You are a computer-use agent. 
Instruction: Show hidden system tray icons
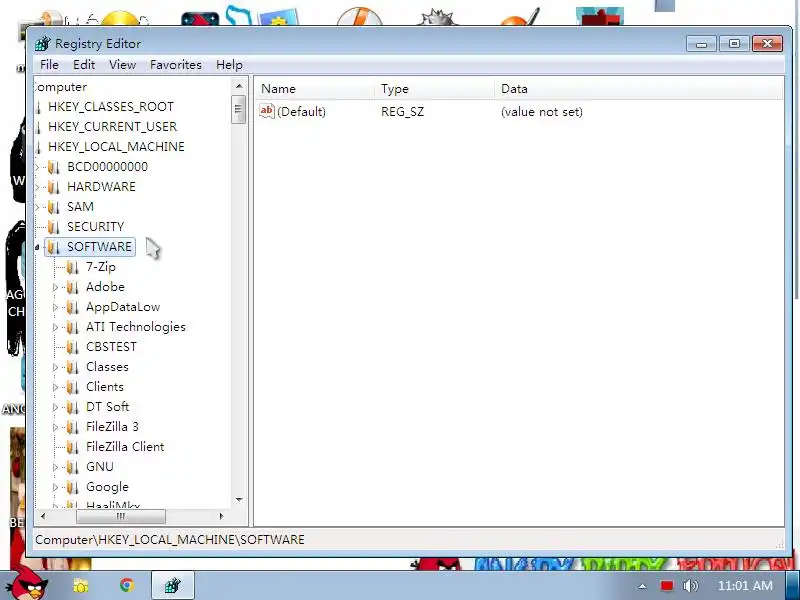click(642, 586)
